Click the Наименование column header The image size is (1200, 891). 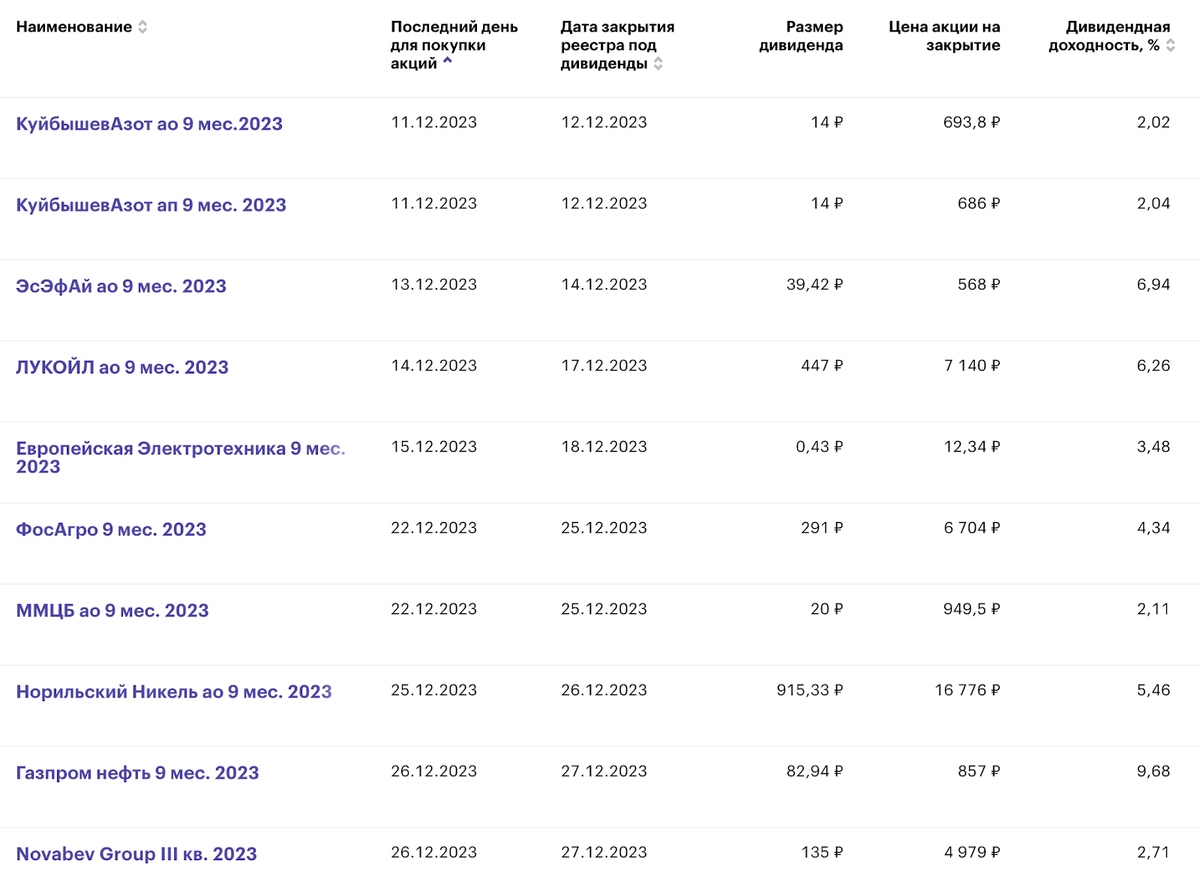(x=74, y=27)
